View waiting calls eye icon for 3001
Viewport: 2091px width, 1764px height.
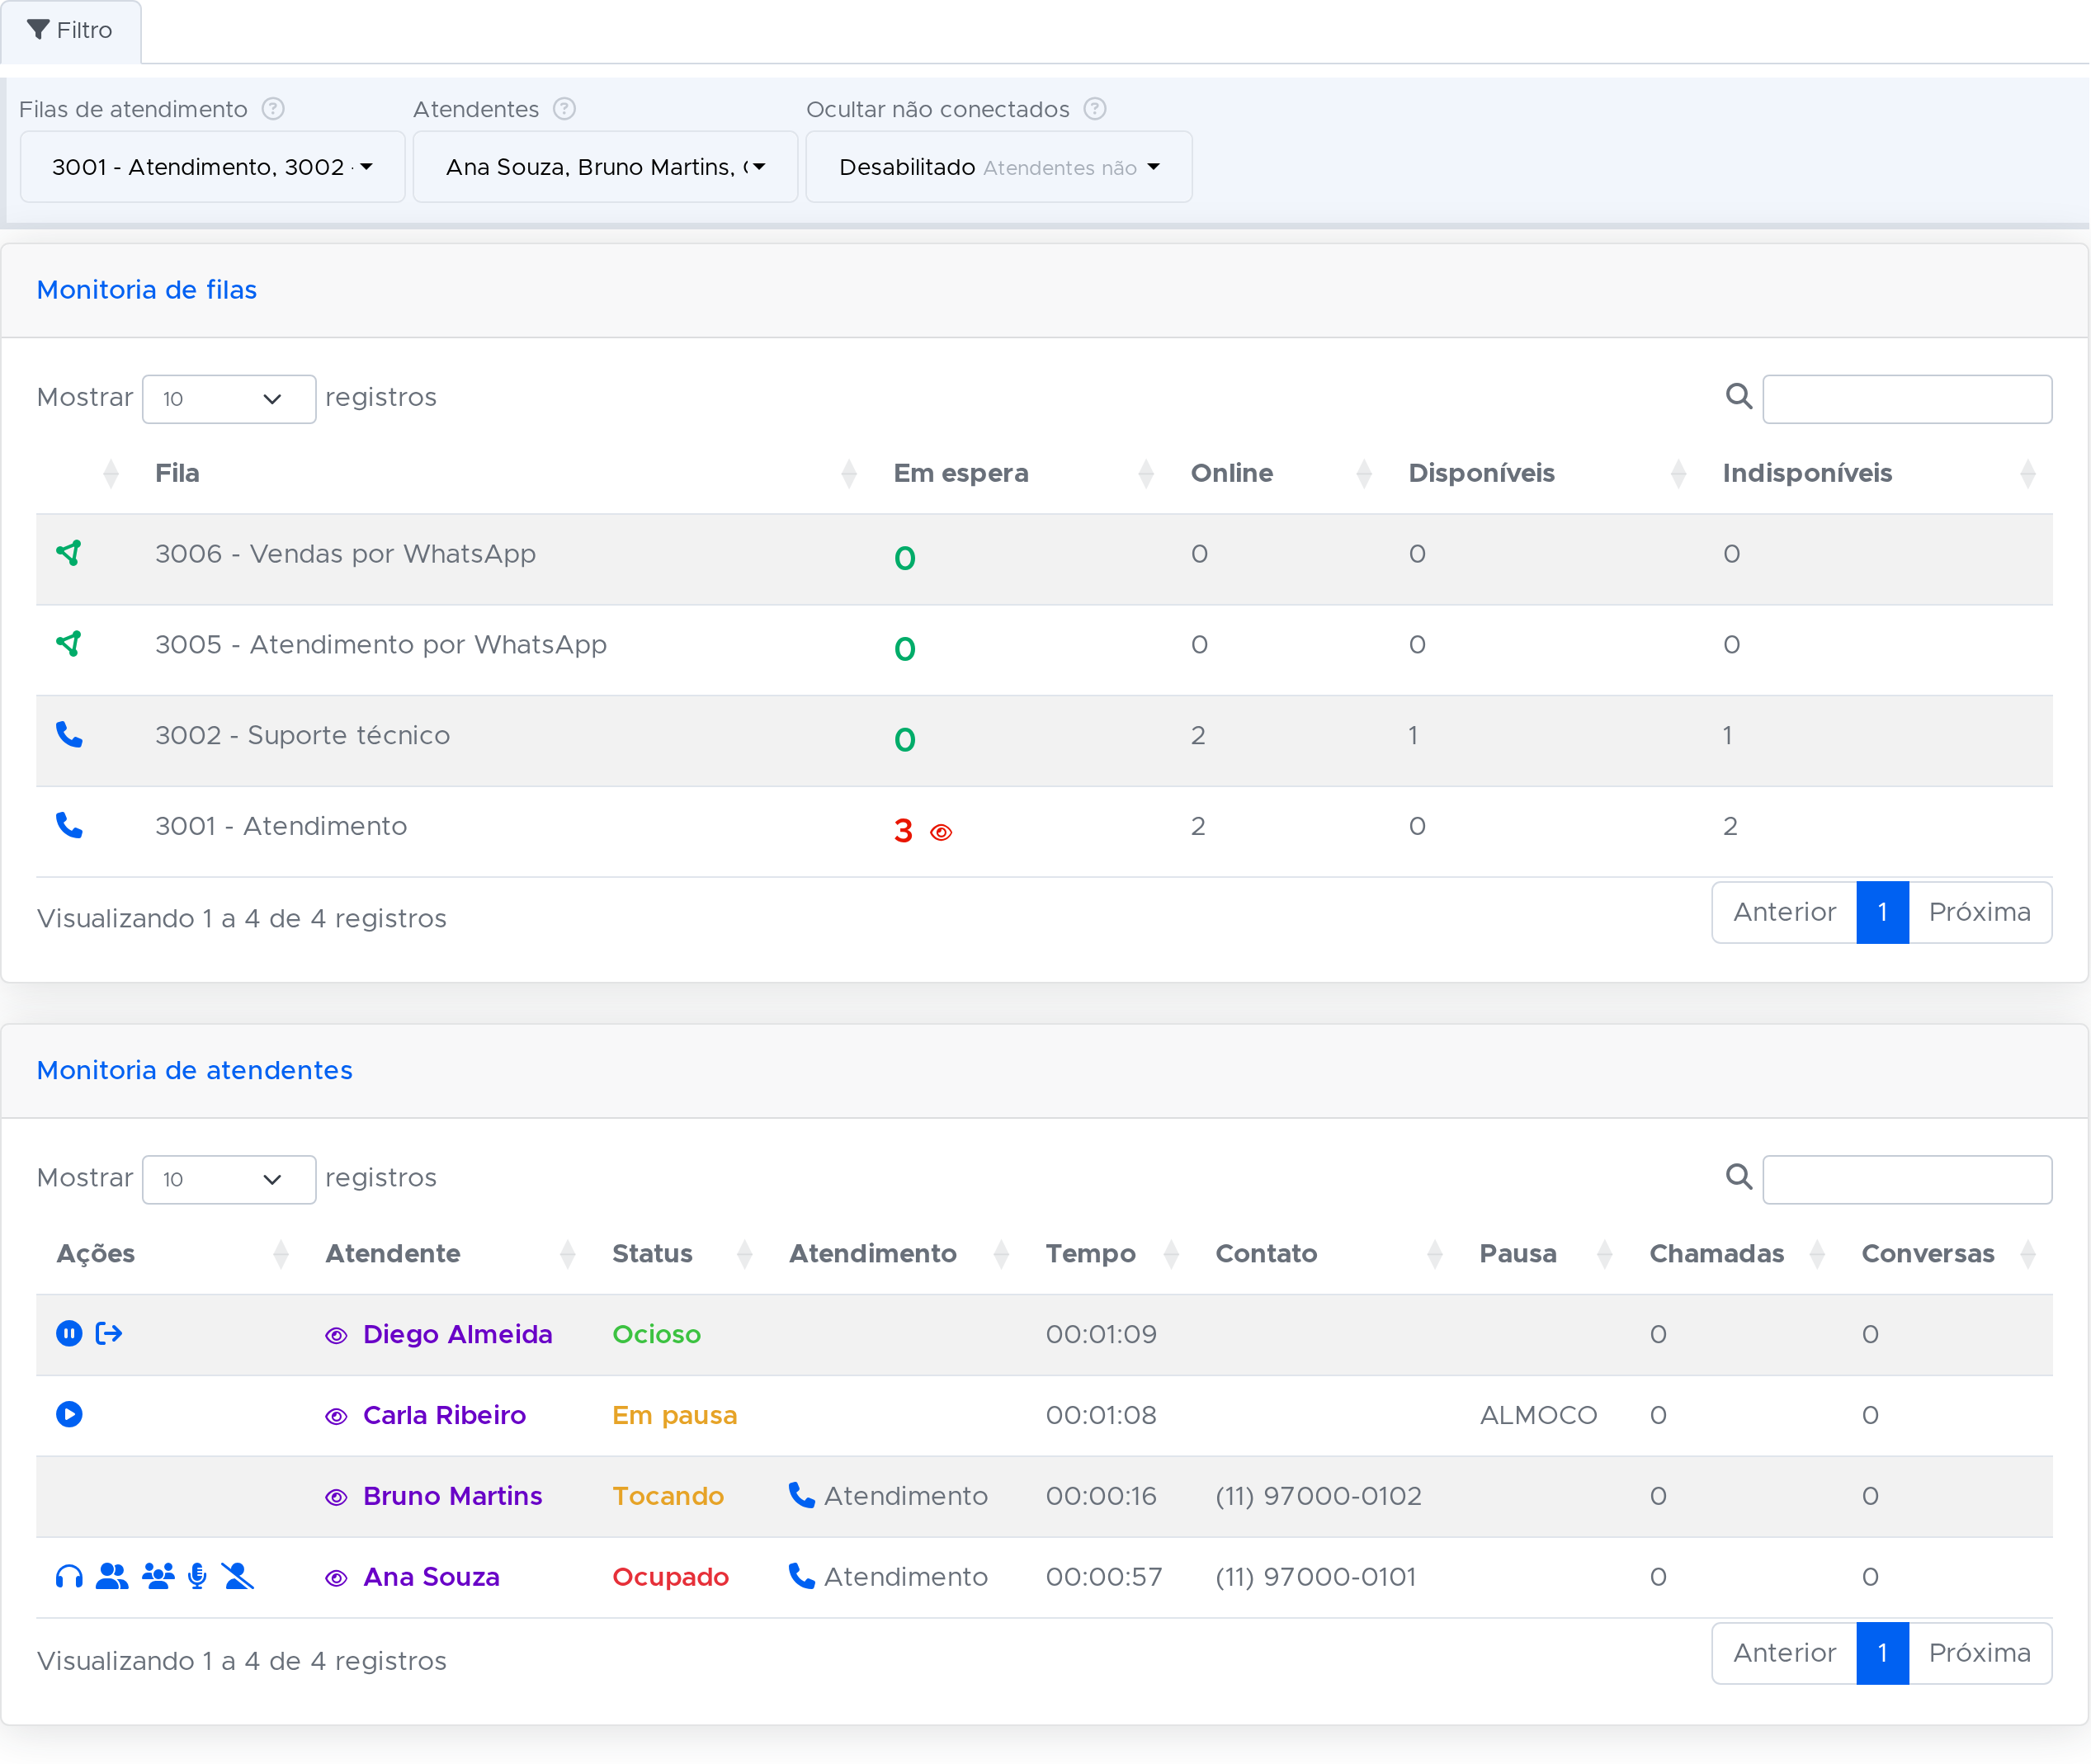[x=941, y=832]
